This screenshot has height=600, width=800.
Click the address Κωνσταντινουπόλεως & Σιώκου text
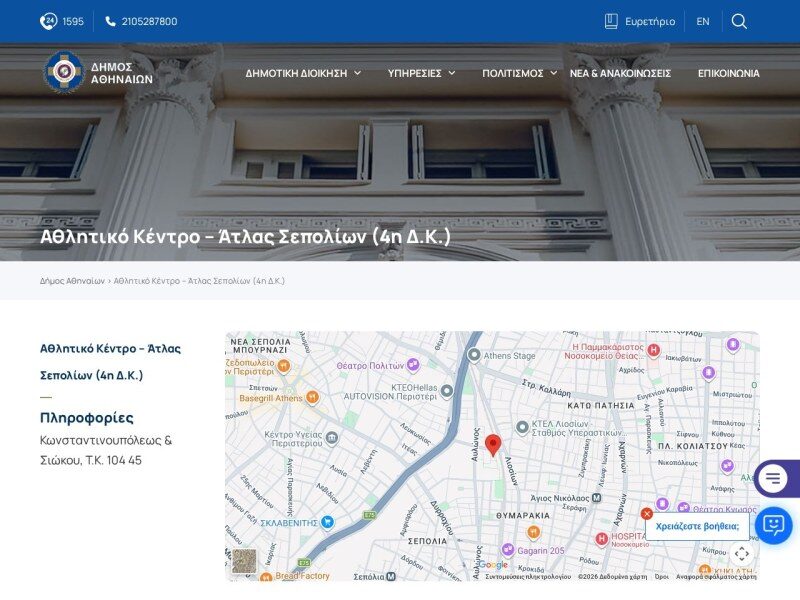[x=106, y=450]
